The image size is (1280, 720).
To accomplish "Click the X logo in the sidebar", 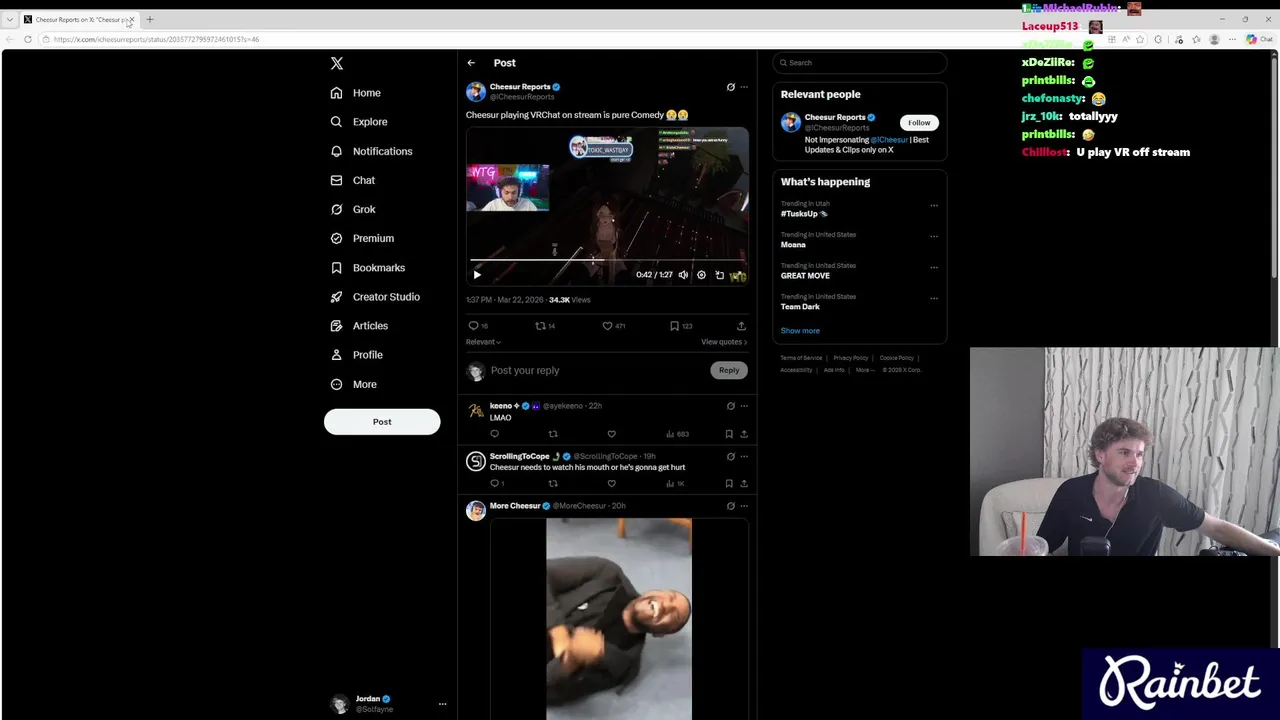I will (x=337, y=63).
